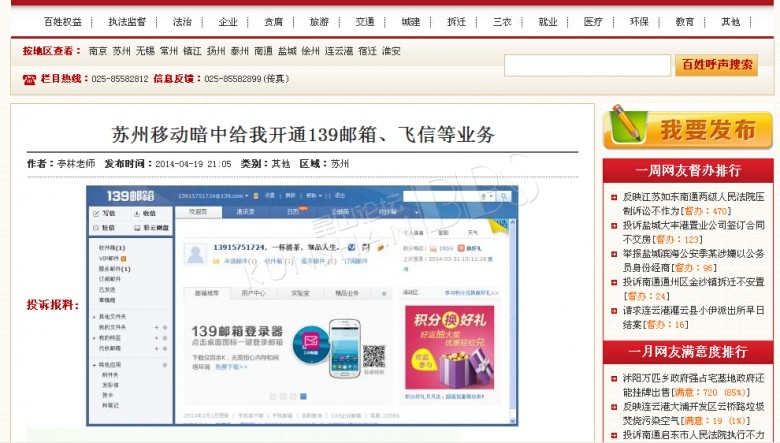Go to the 教育 navigation category
The height and width of the screenshot is (443, 780).
point(685,21)
